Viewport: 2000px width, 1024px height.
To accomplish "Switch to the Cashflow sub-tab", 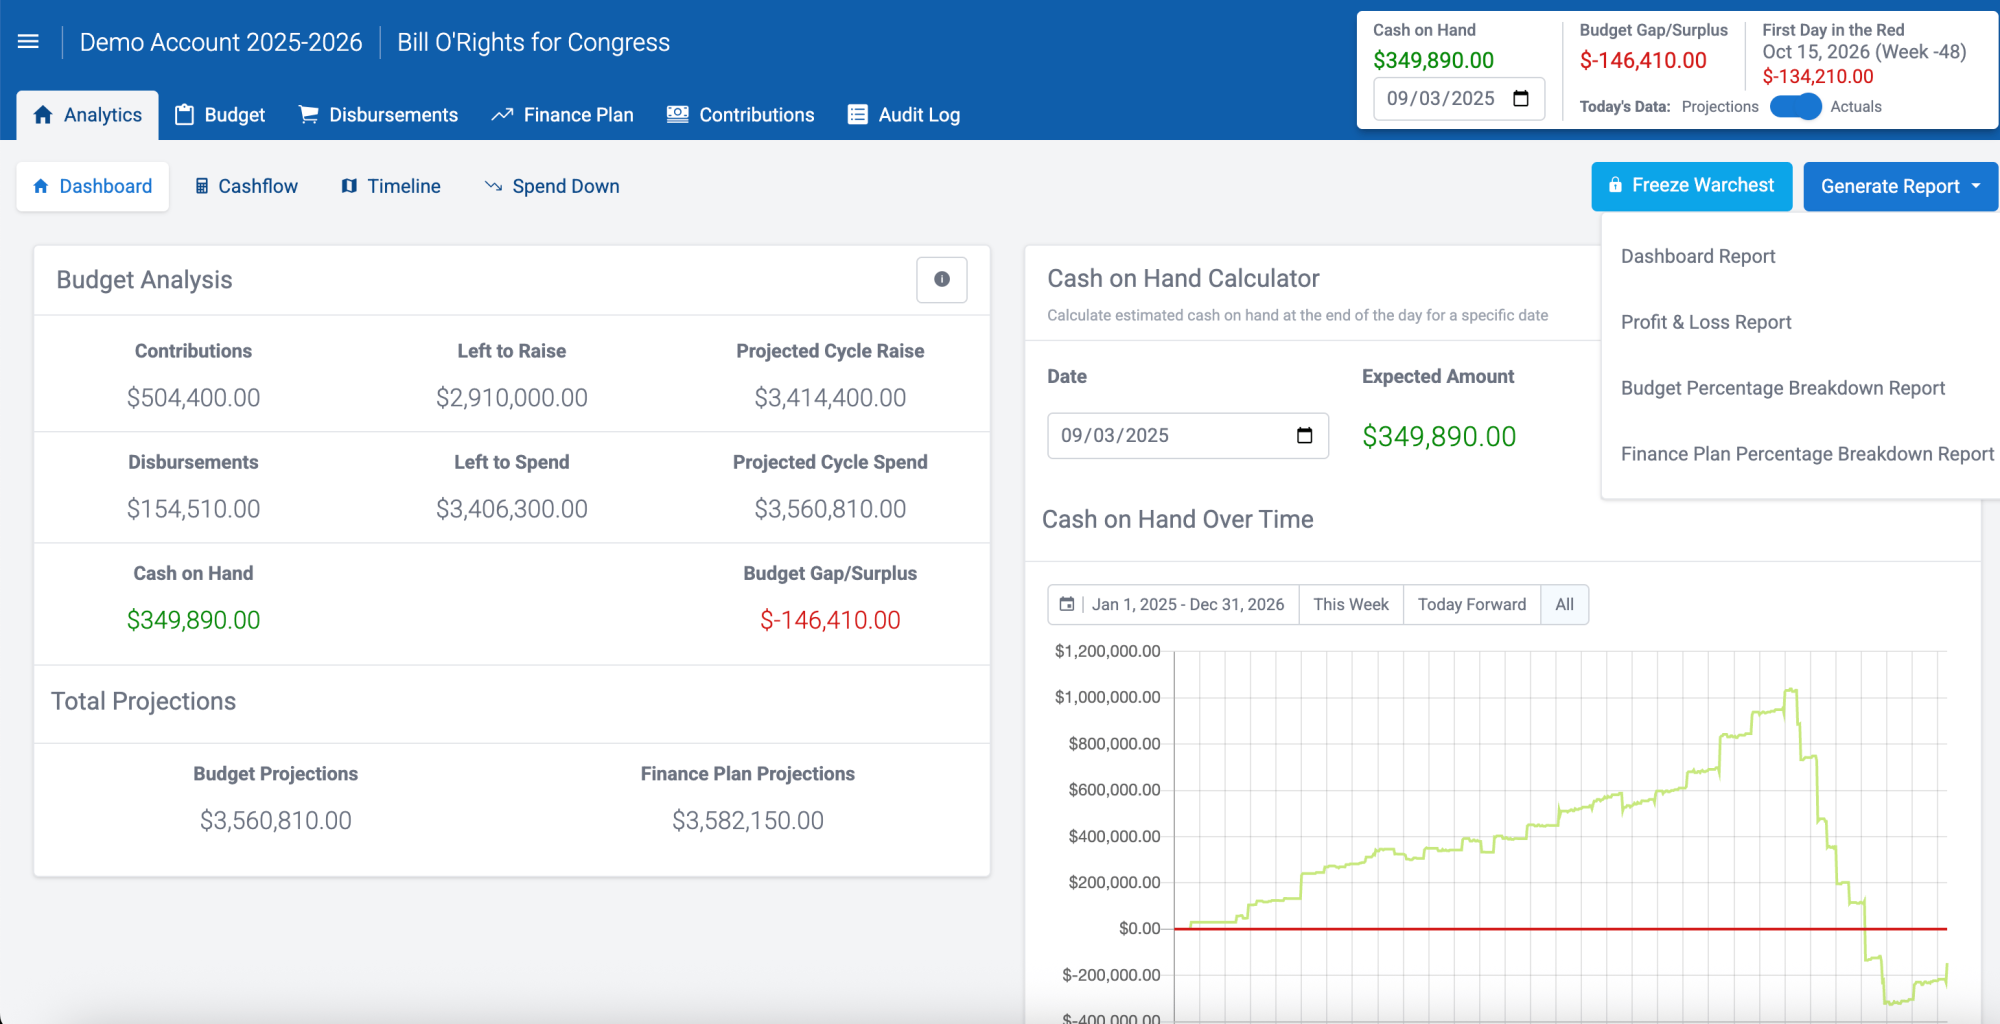I will click(x=246, y=186).
